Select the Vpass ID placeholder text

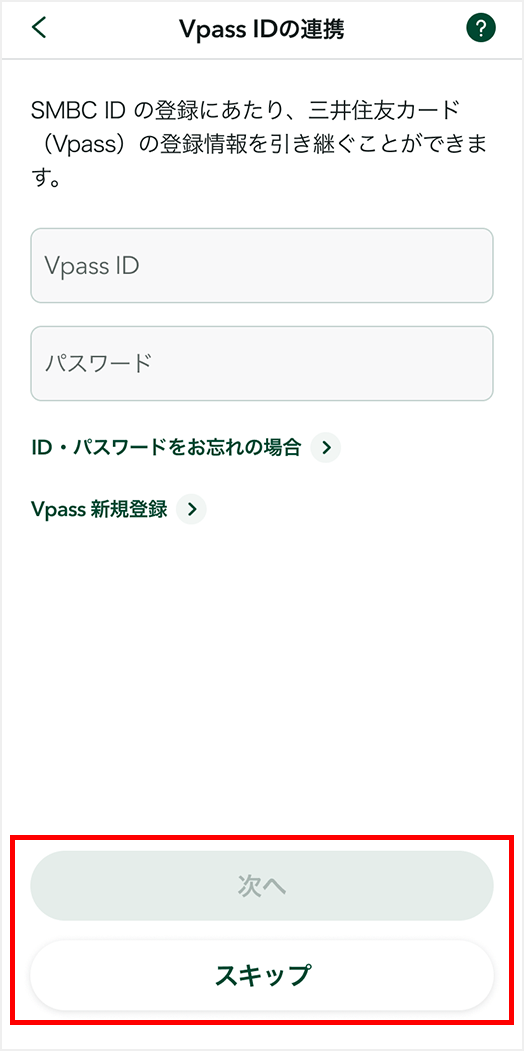click(x=92, y=266)
